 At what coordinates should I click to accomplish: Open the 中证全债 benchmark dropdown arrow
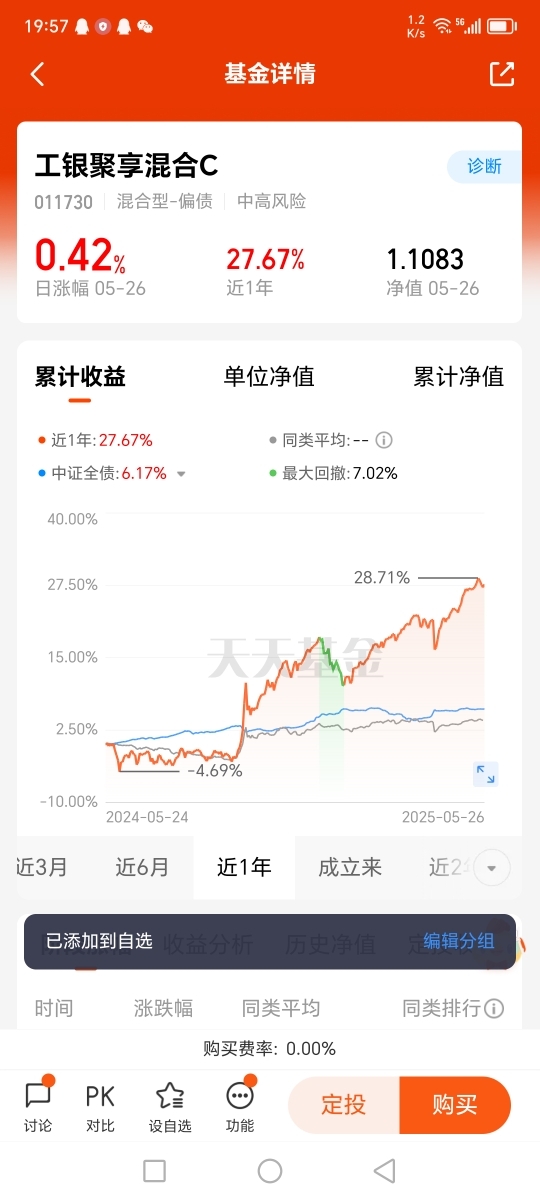(181, 474)
